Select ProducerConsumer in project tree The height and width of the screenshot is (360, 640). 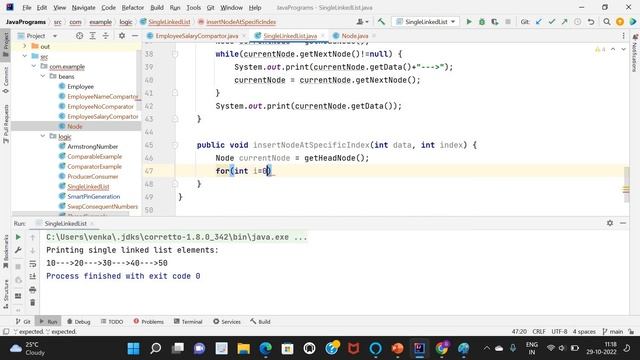(92, 176)
